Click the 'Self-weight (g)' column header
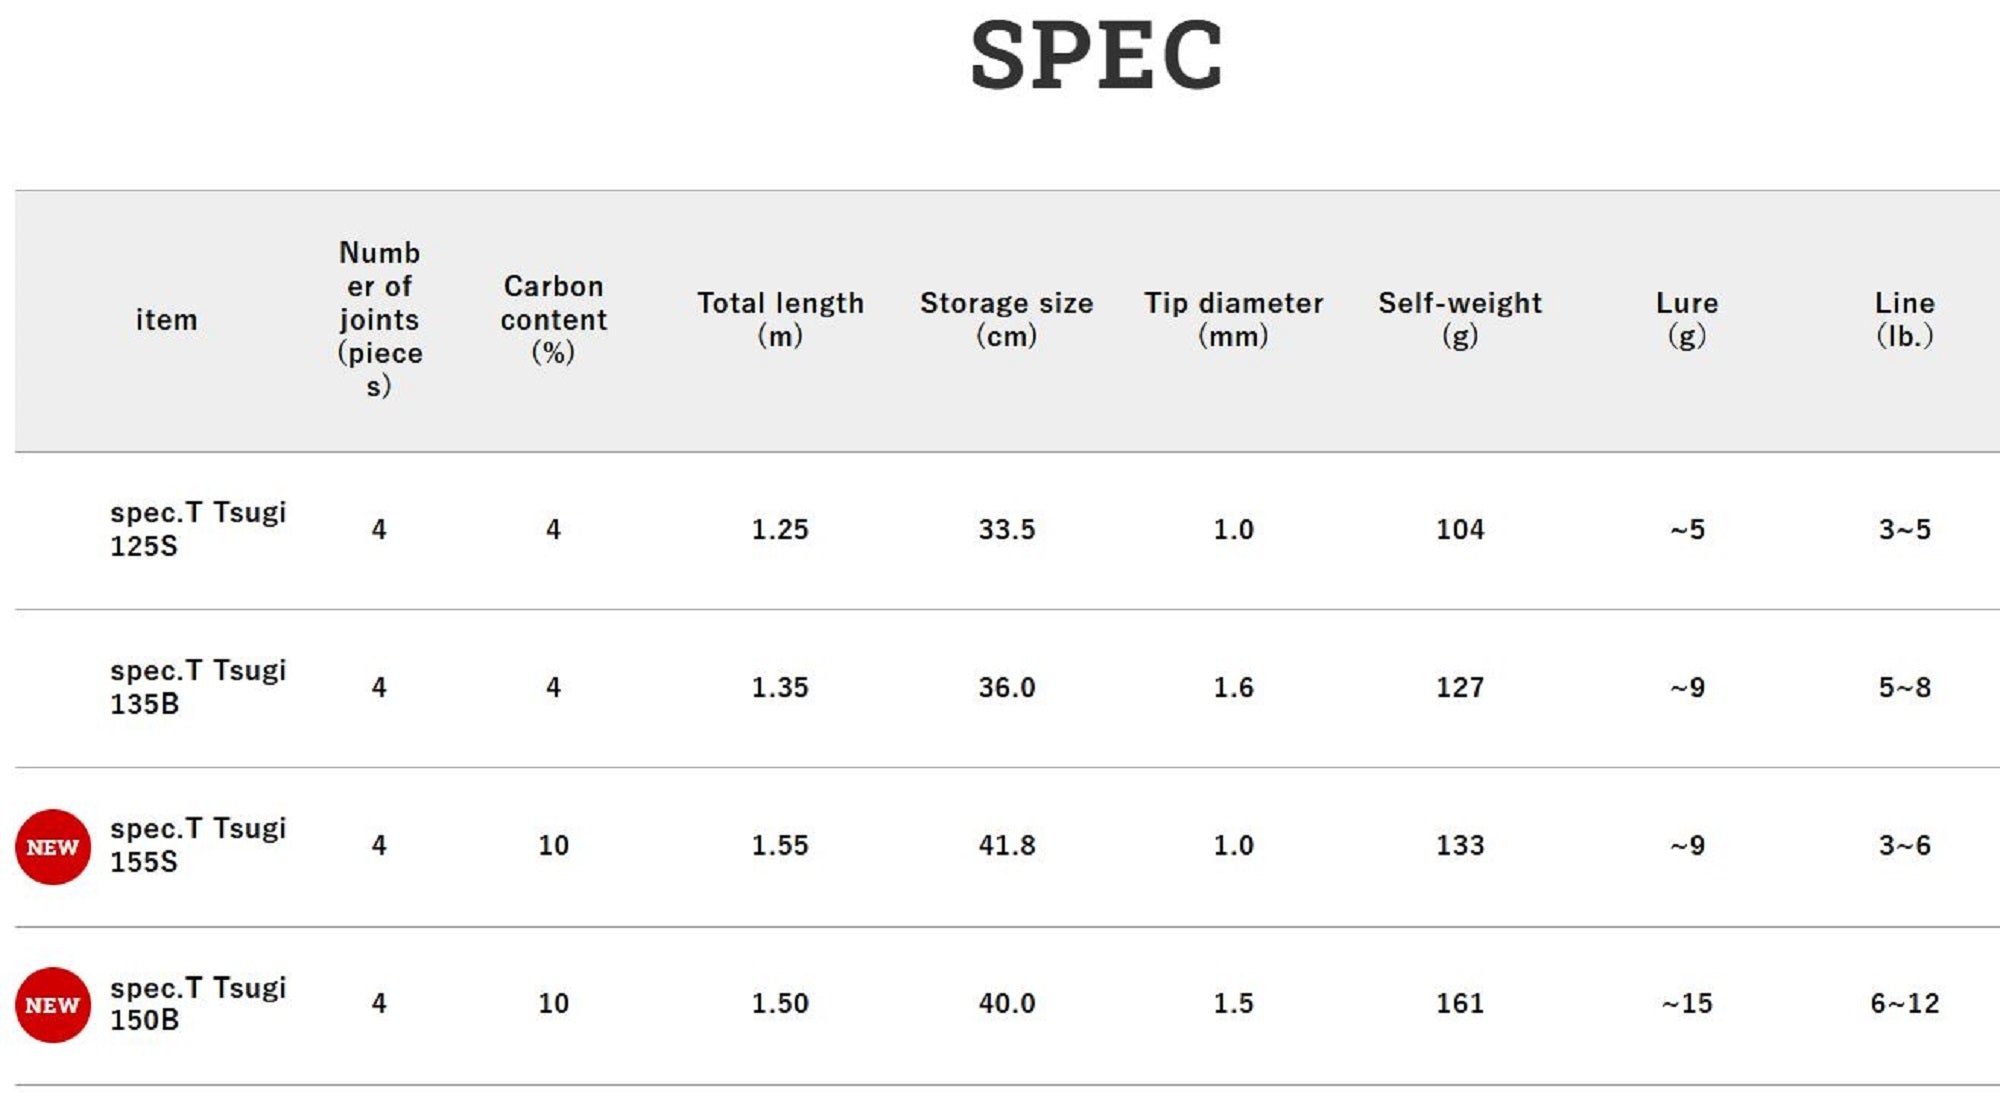Screen dimensions: 2000x1101 (x=1460, y=319)
